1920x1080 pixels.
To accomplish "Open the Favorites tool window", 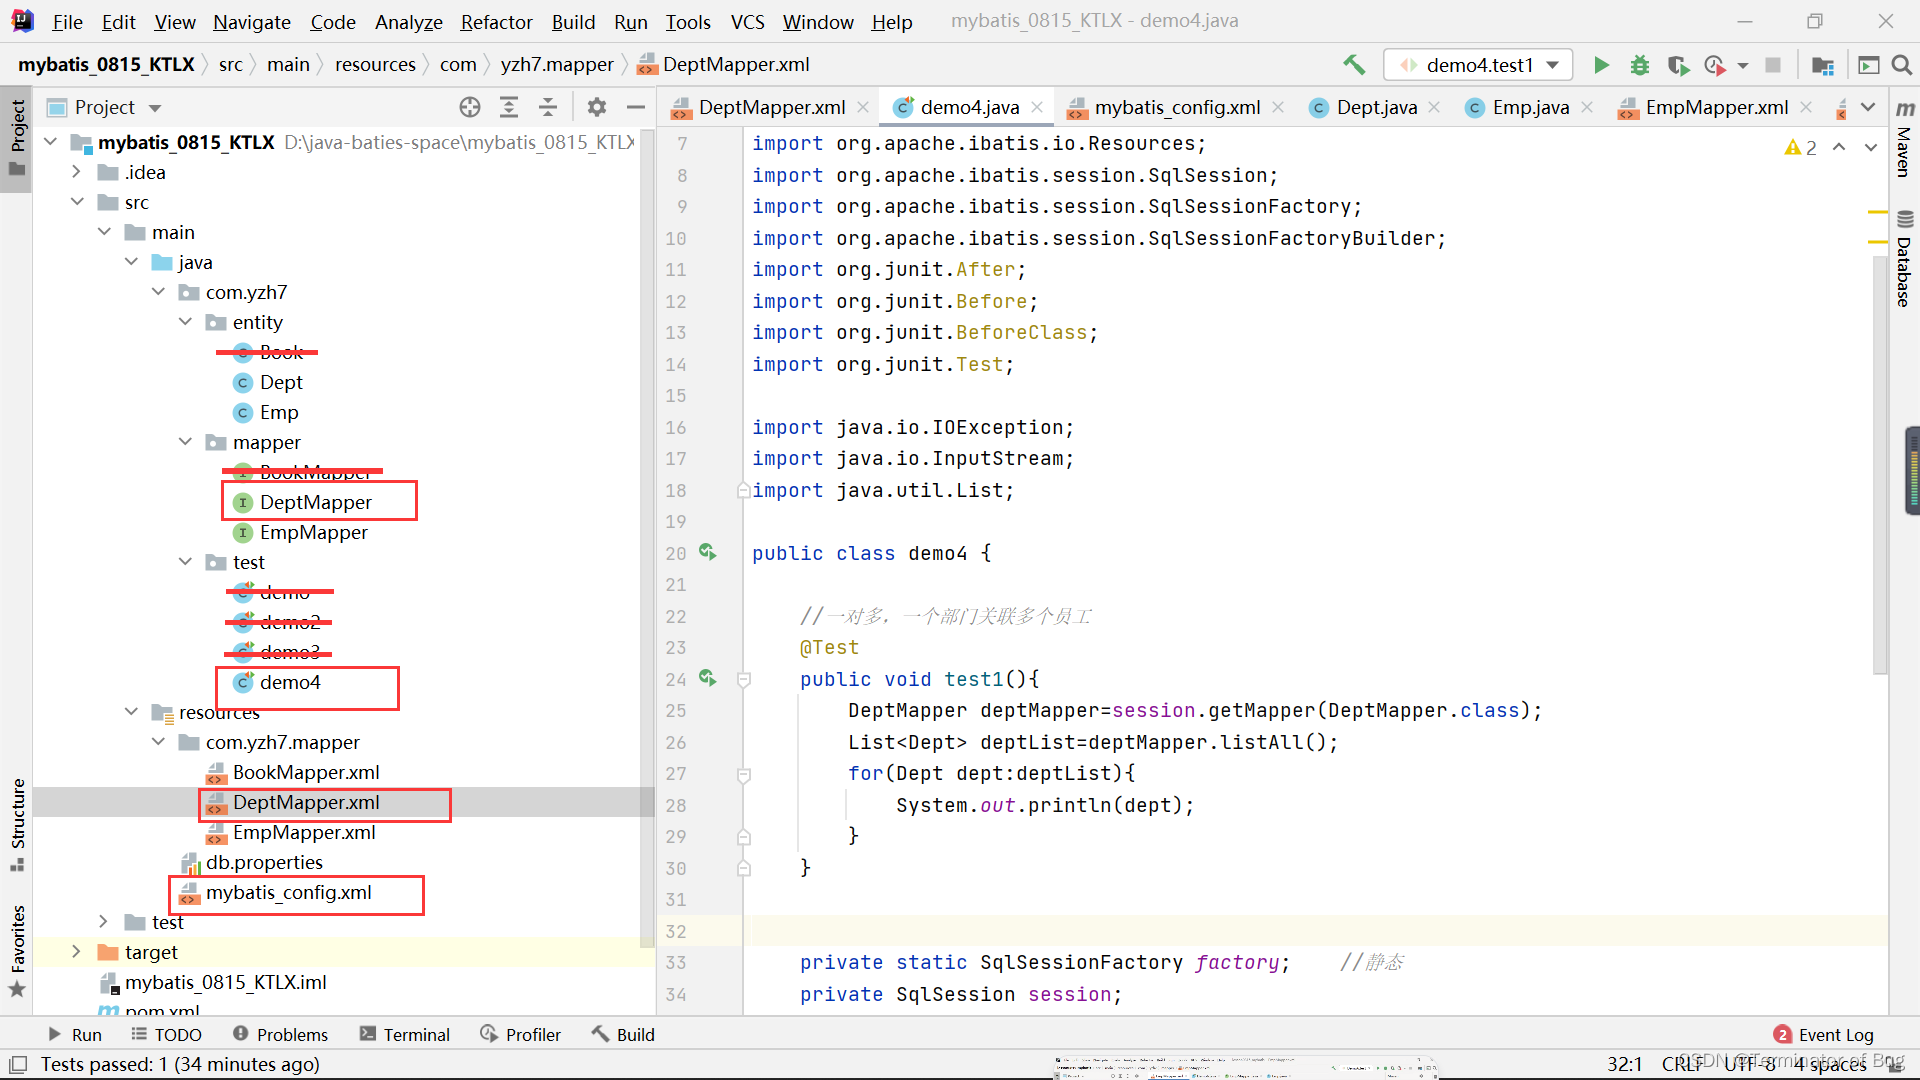I will click(17, 950).
